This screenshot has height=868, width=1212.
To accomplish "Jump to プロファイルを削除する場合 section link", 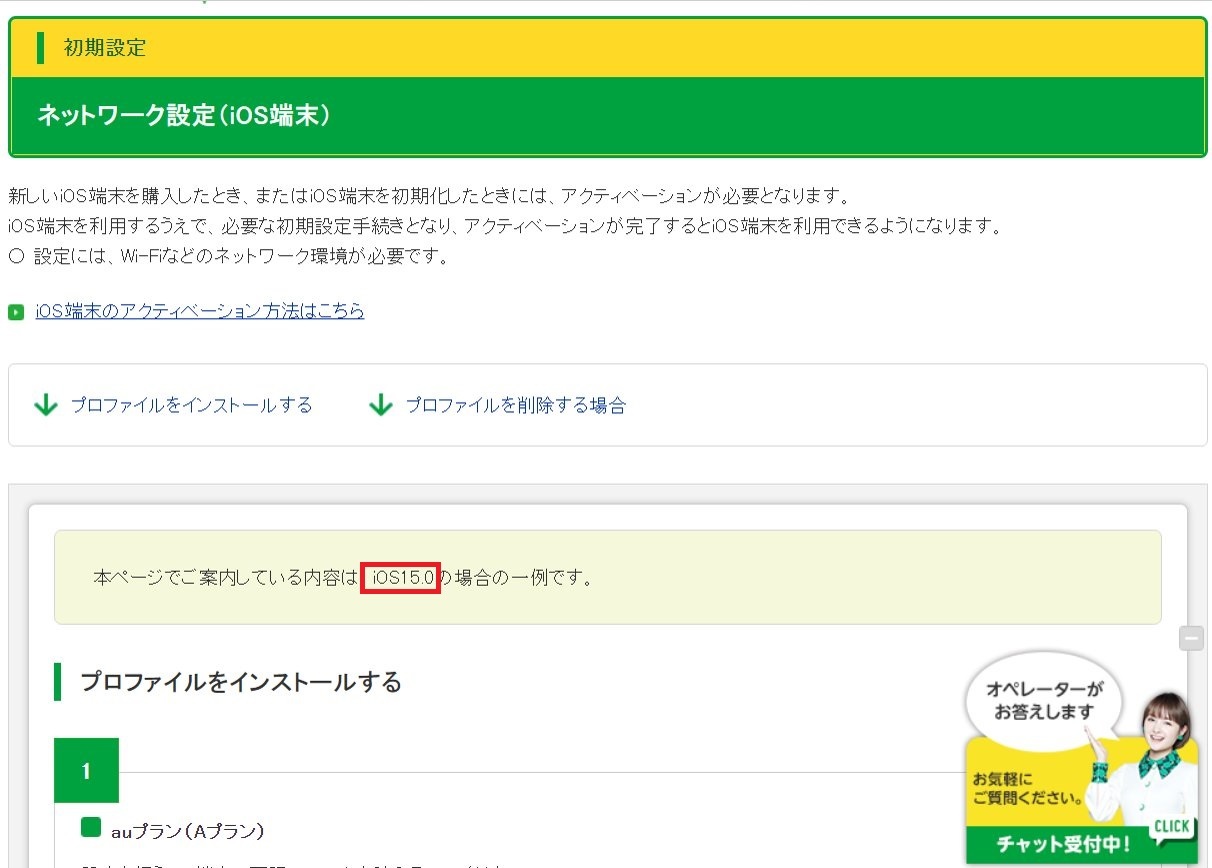I will (x=515, y=405).
